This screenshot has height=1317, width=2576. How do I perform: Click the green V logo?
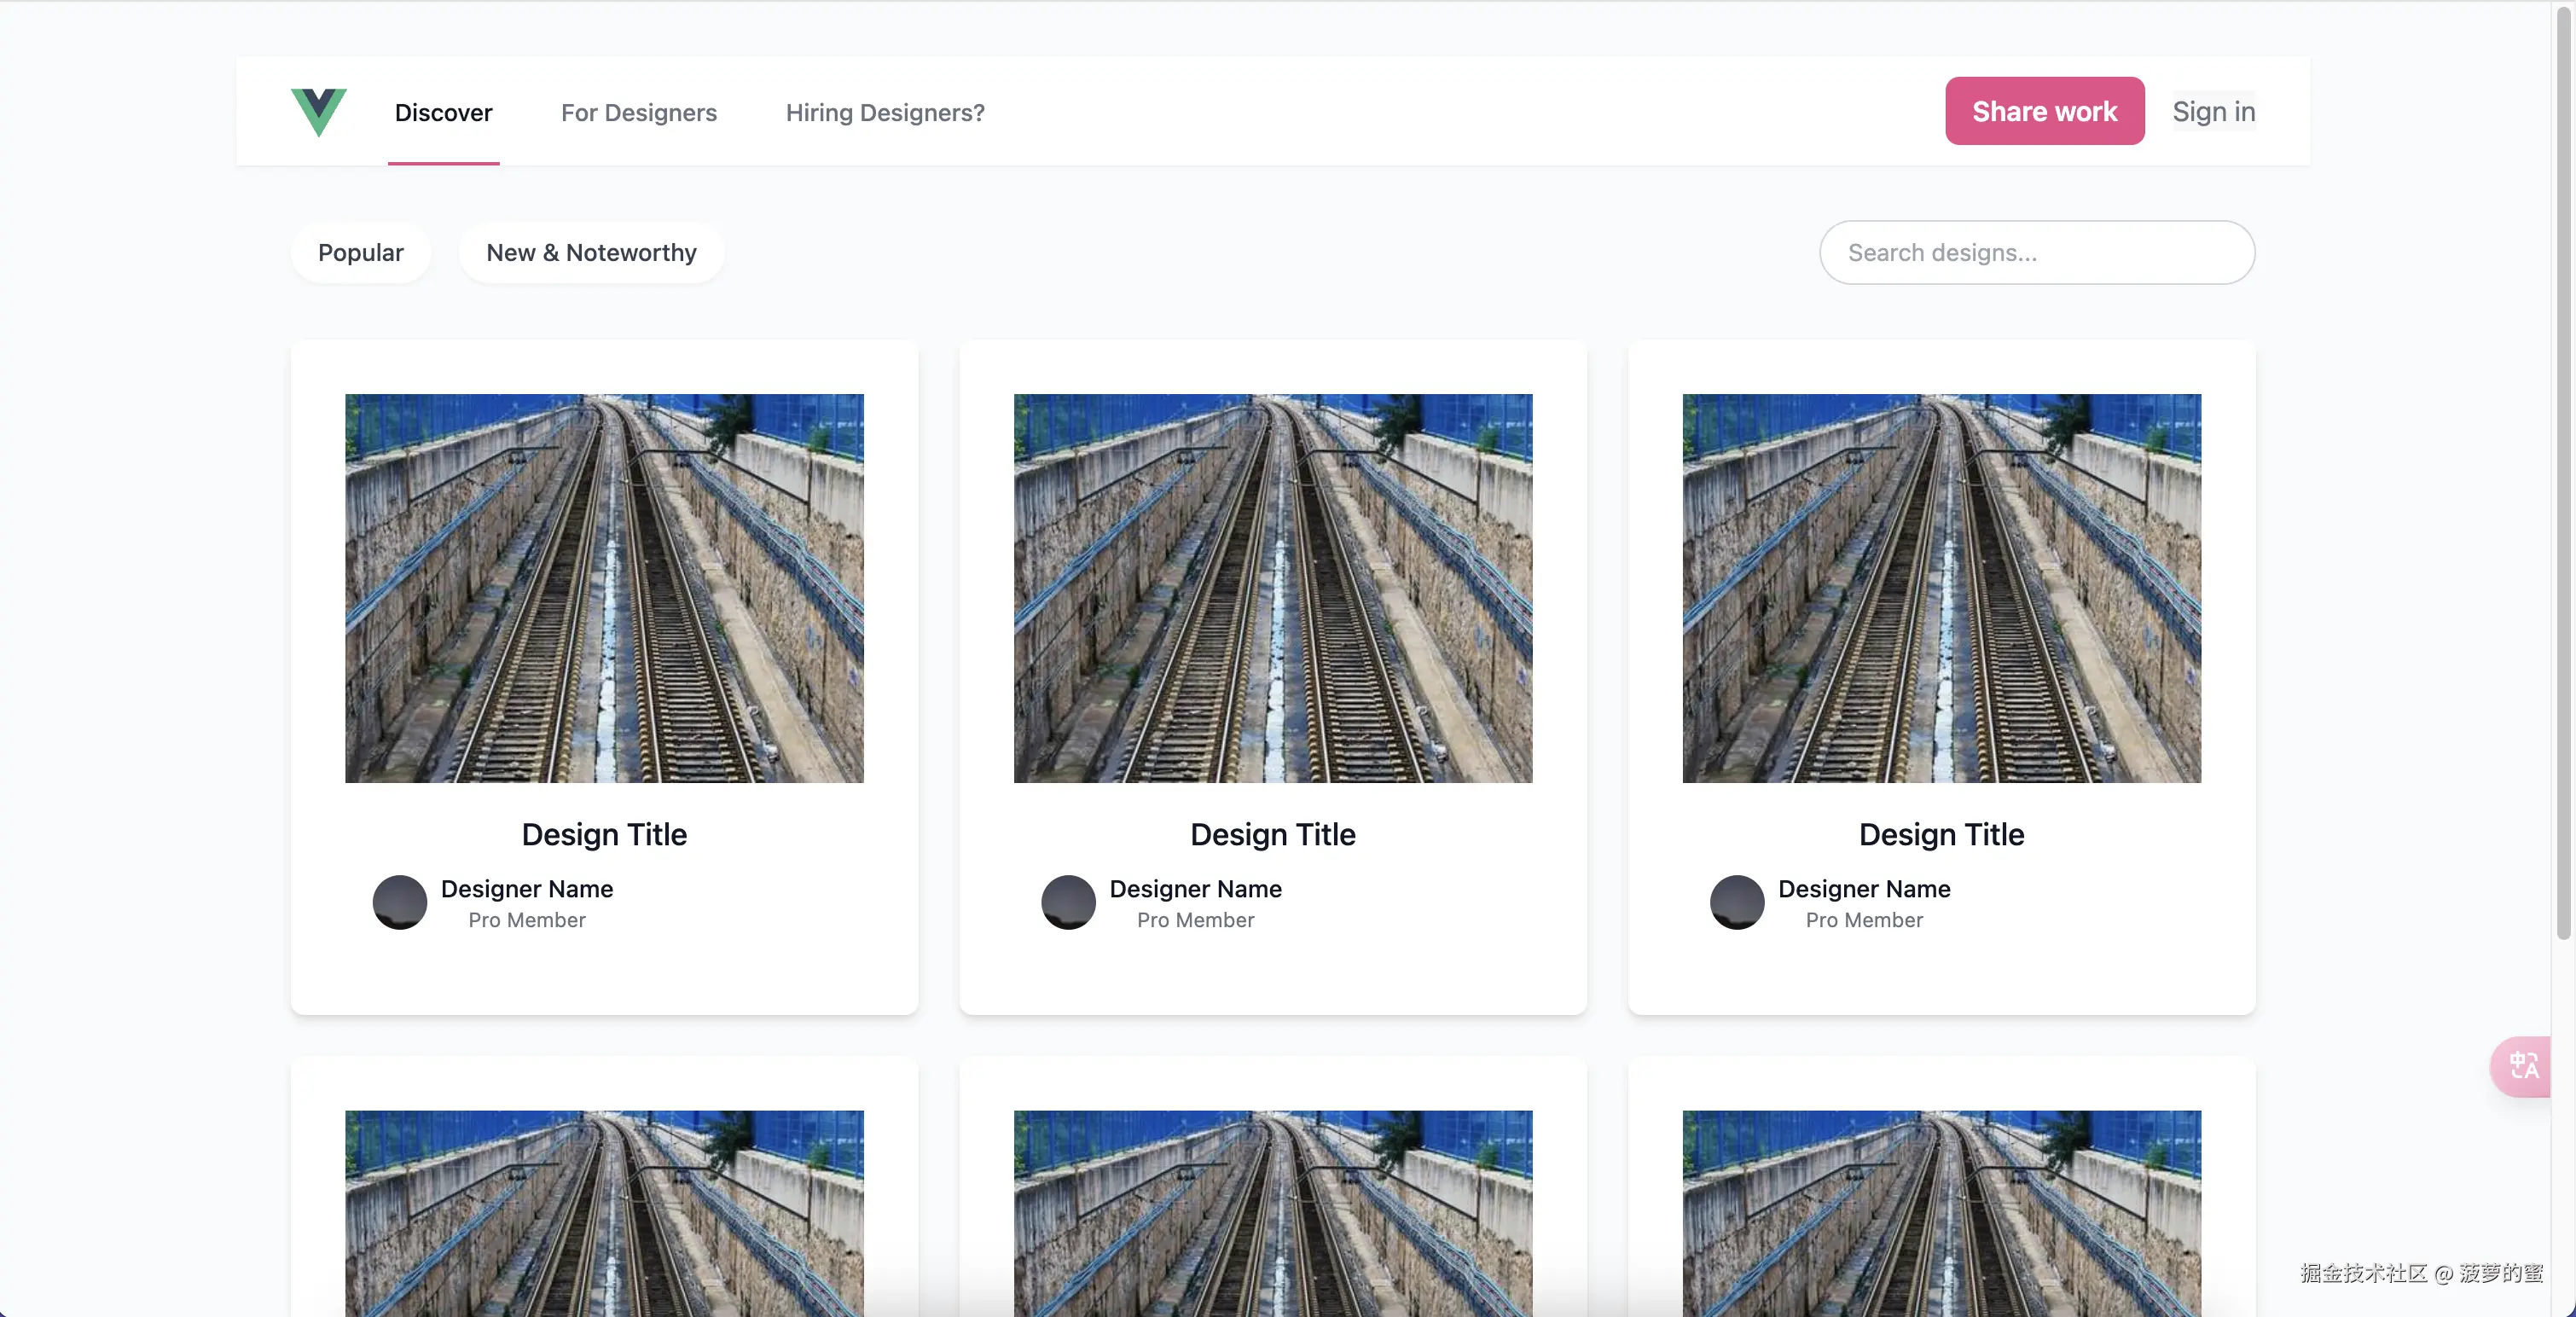[x=318, y=111]
